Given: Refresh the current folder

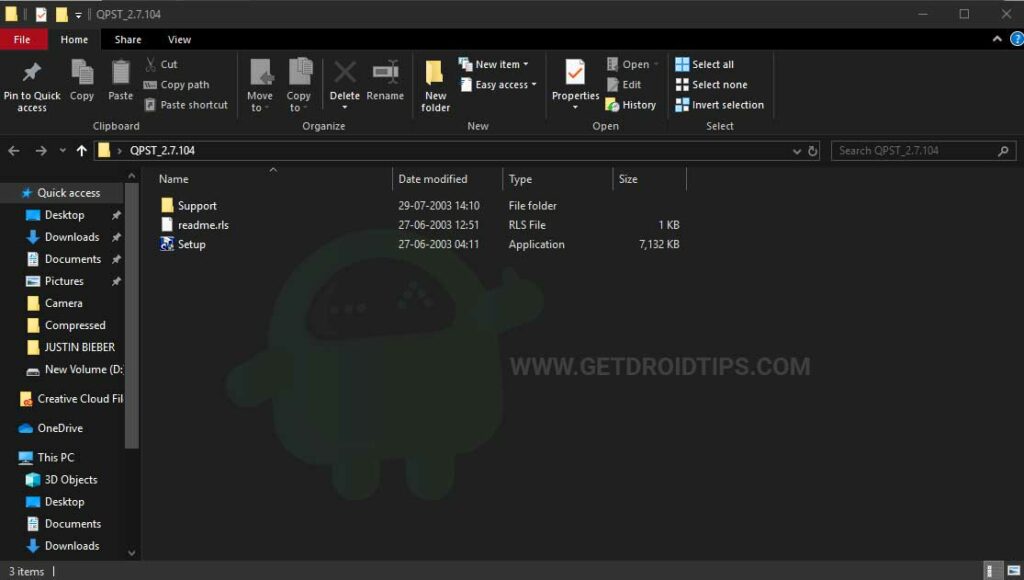Looking at the screenshot, I should point(812,151).
